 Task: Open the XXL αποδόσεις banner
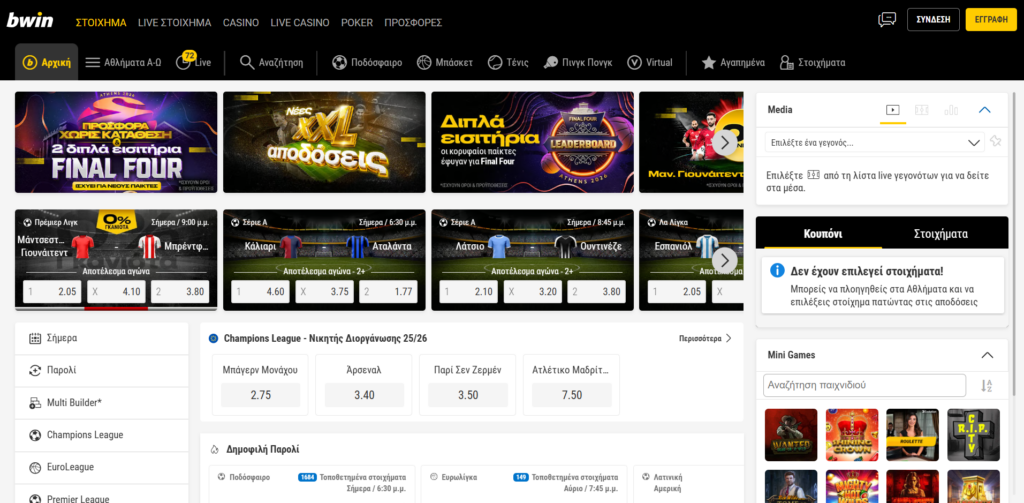(324, 142)
